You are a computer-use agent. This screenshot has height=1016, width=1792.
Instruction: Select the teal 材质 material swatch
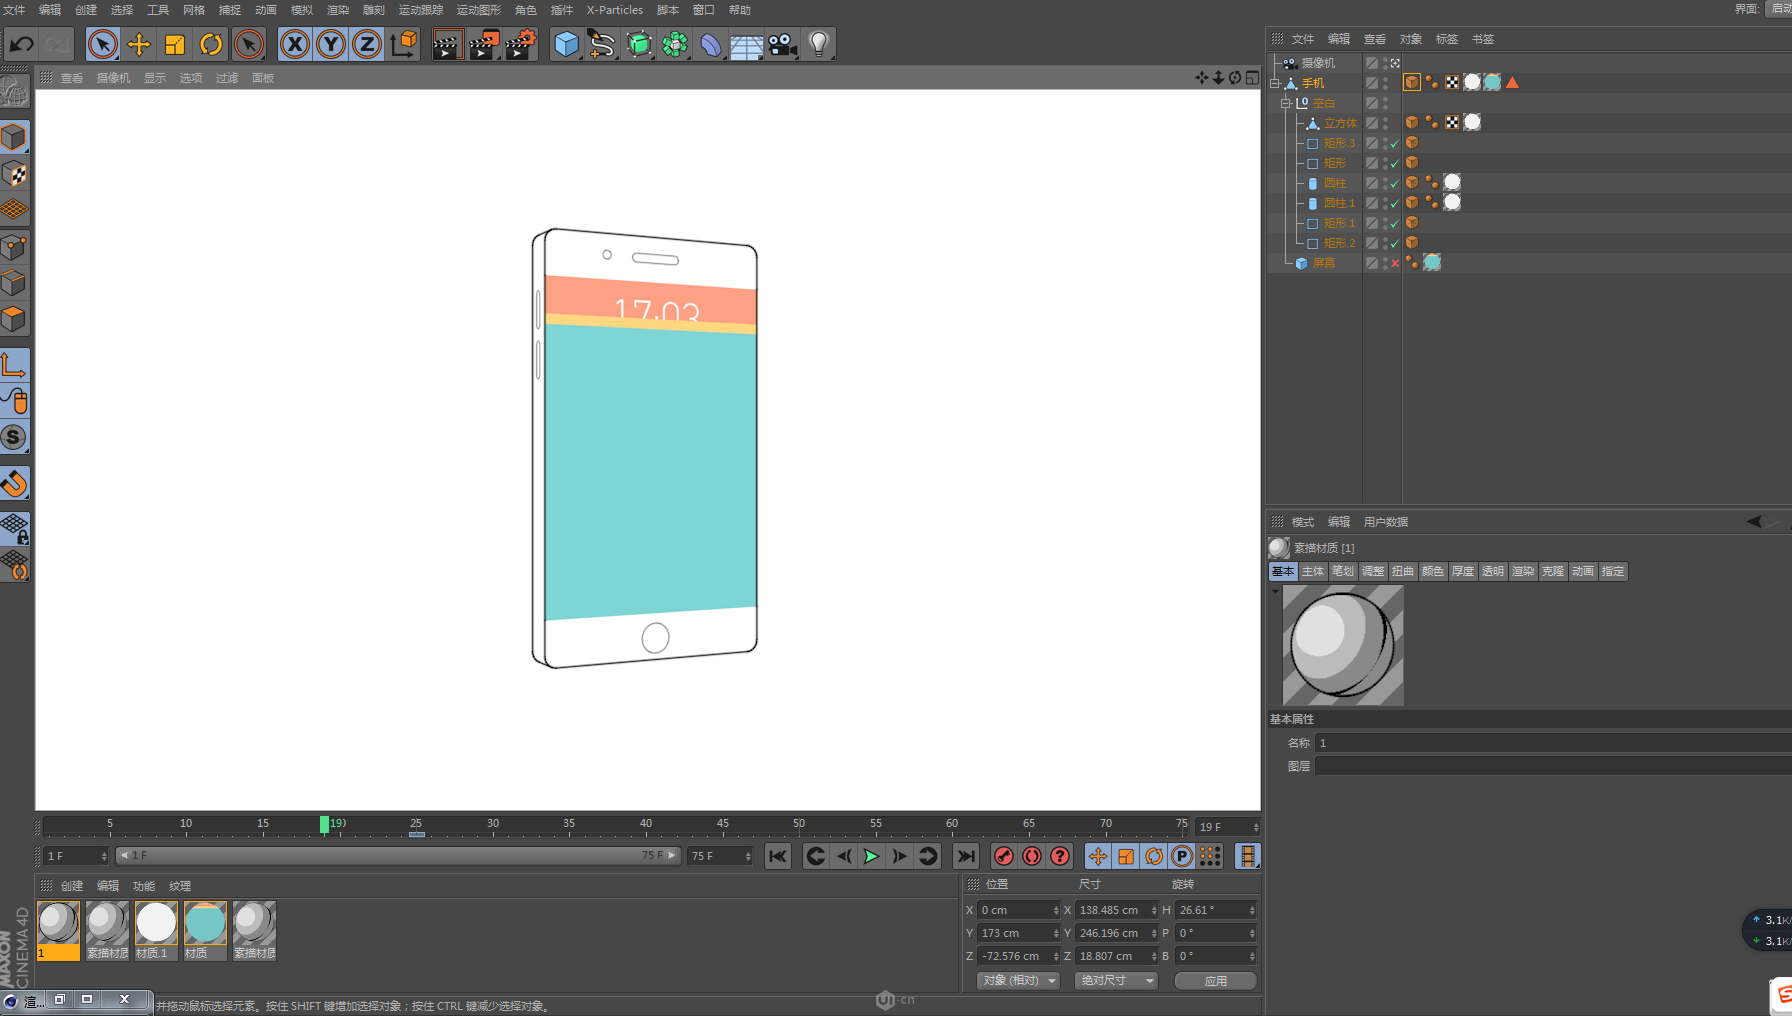point(205,923)
